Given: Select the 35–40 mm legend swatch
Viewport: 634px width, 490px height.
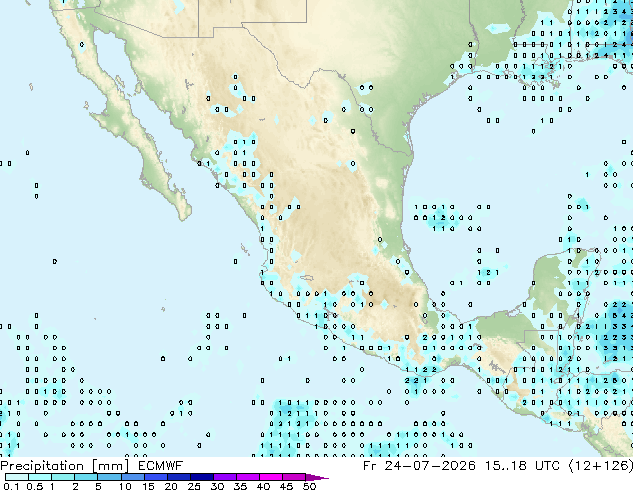Looking at the screenshot, I should [x=248, y=477].
